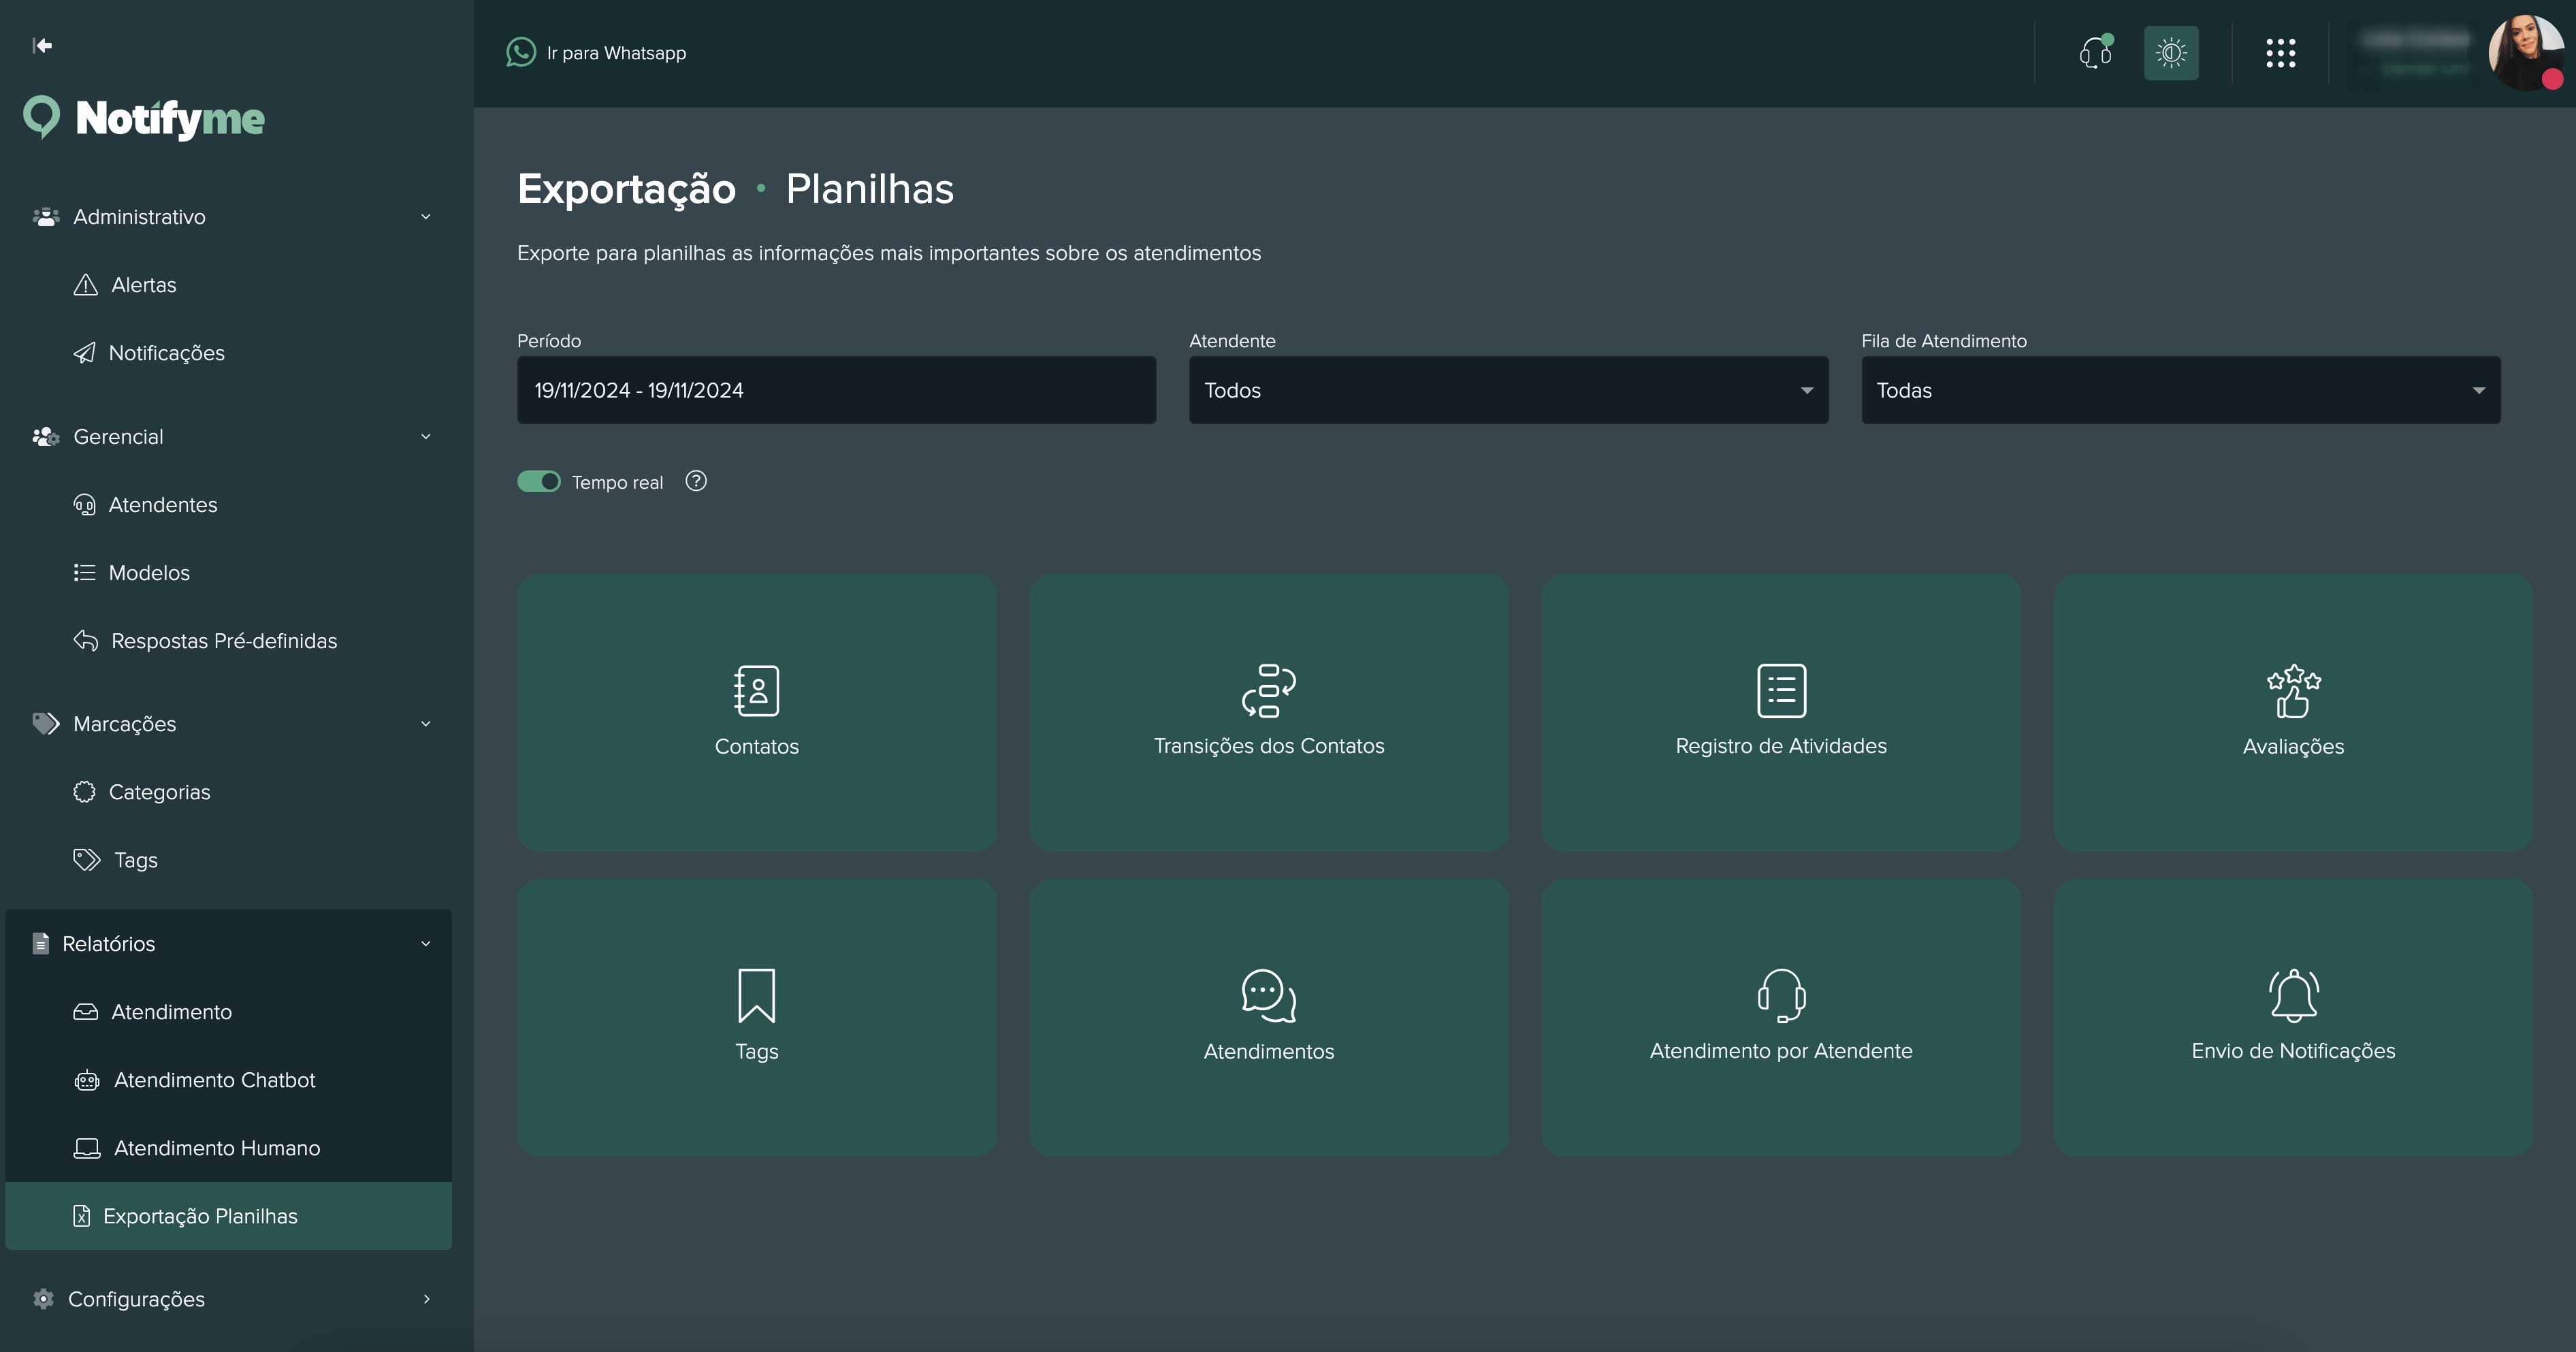Expand the Fila de Atendimento selector

2179,390
